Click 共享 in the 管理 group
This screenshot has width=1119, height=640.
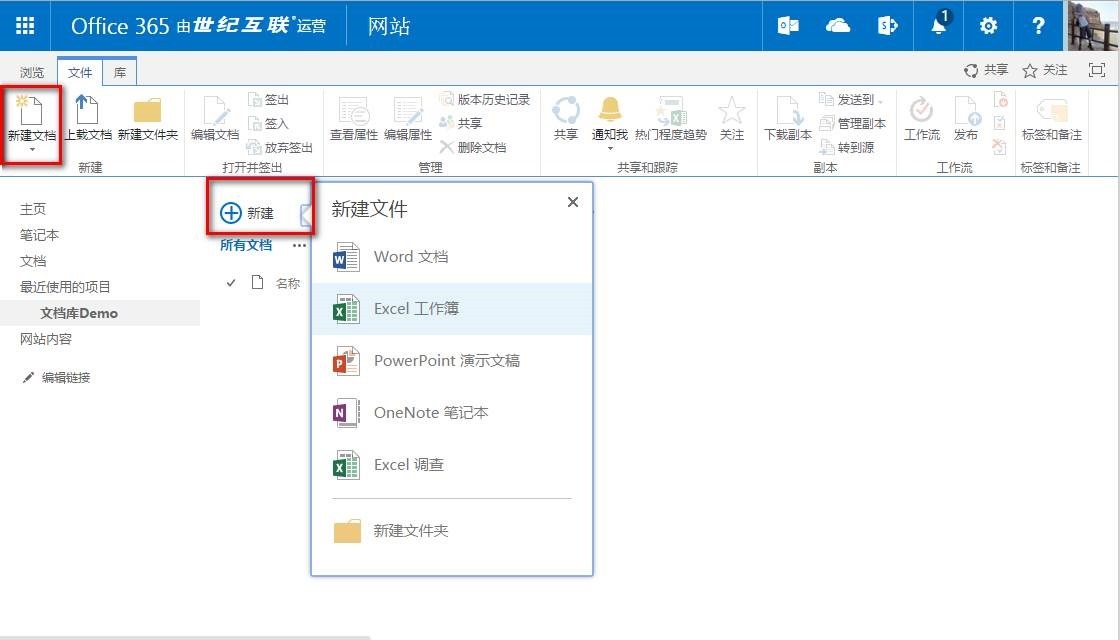coord(461,123)
